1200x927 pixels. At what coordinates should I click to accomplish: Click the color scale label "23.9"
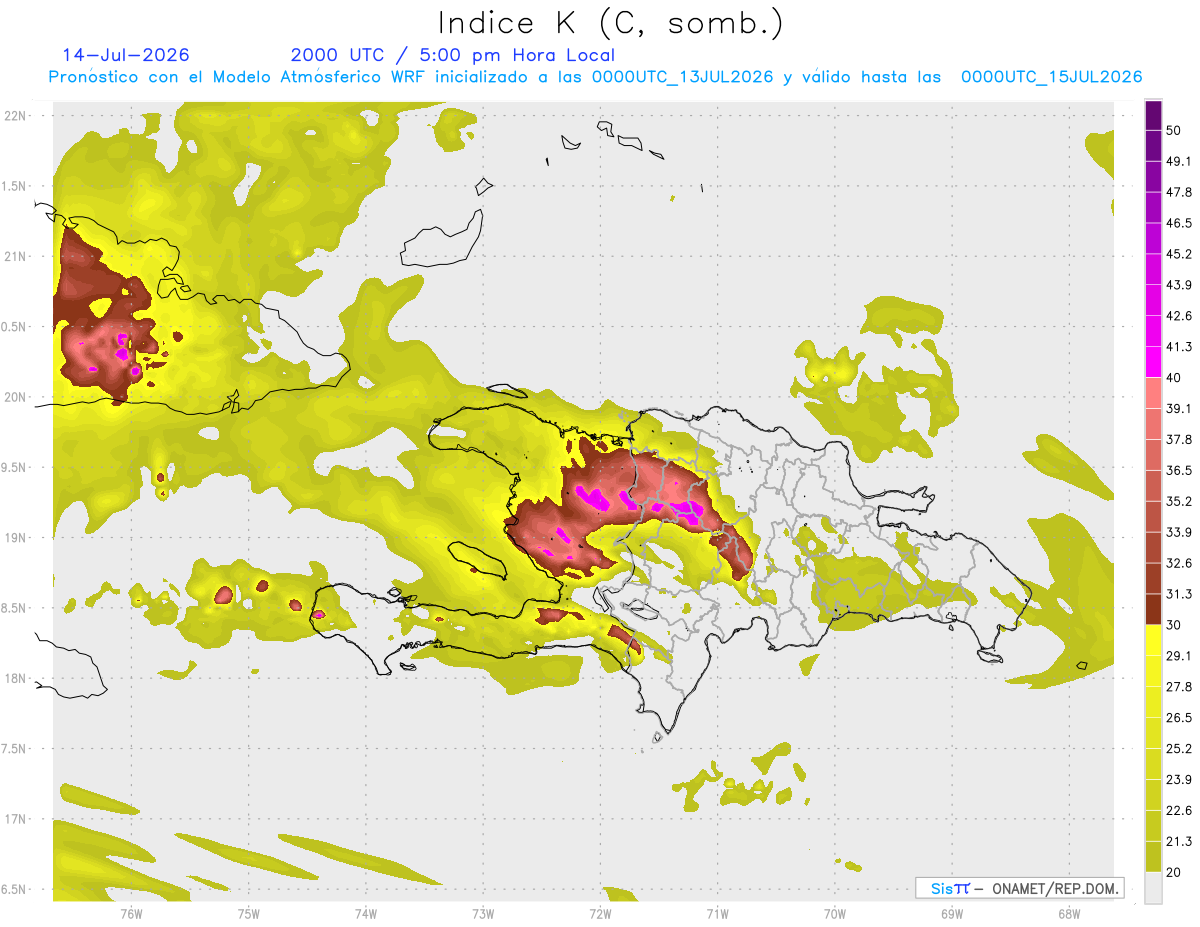pyautogui.click(x=1179, y=780)
